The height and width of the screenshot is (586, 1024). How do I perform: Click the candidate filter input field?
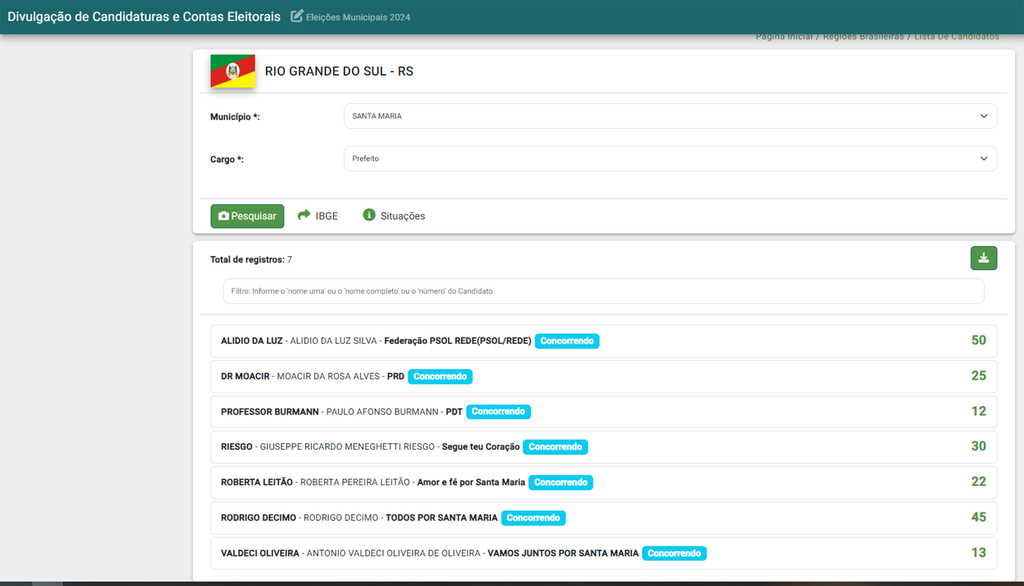[603, 291]
